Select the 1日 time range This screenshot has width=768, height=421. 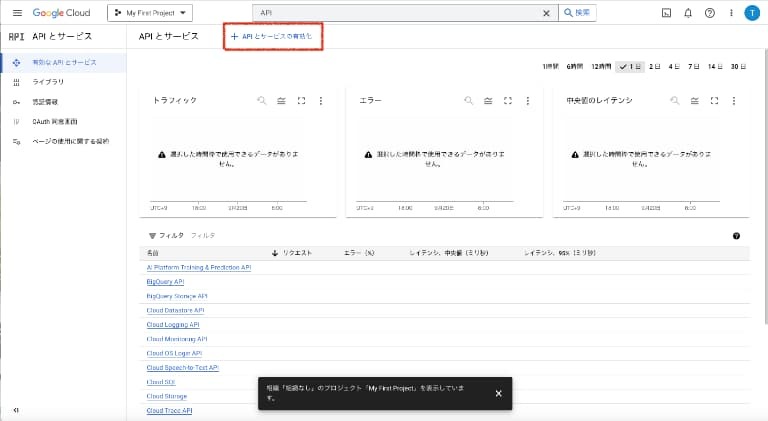630,66
